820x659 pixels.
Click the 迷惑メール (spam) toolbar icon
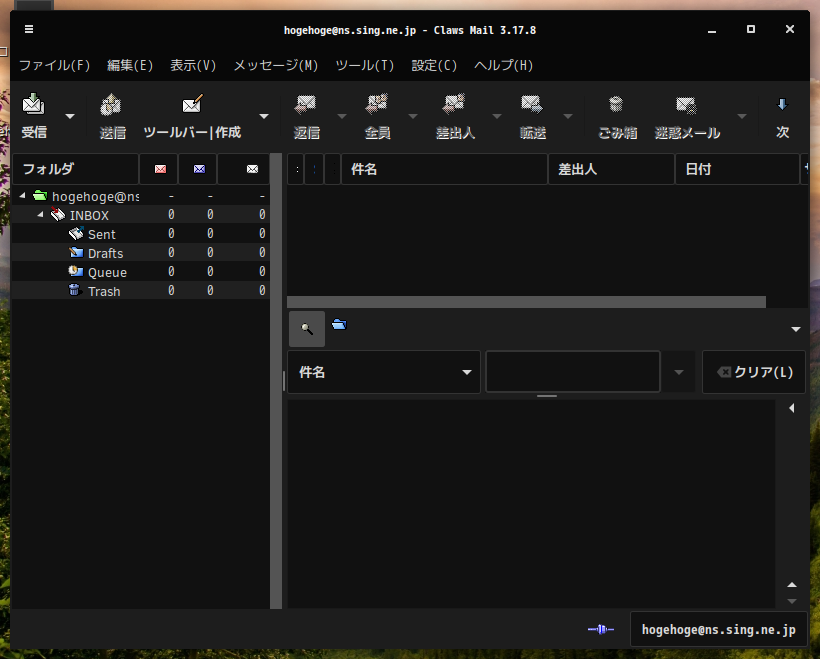687,105
